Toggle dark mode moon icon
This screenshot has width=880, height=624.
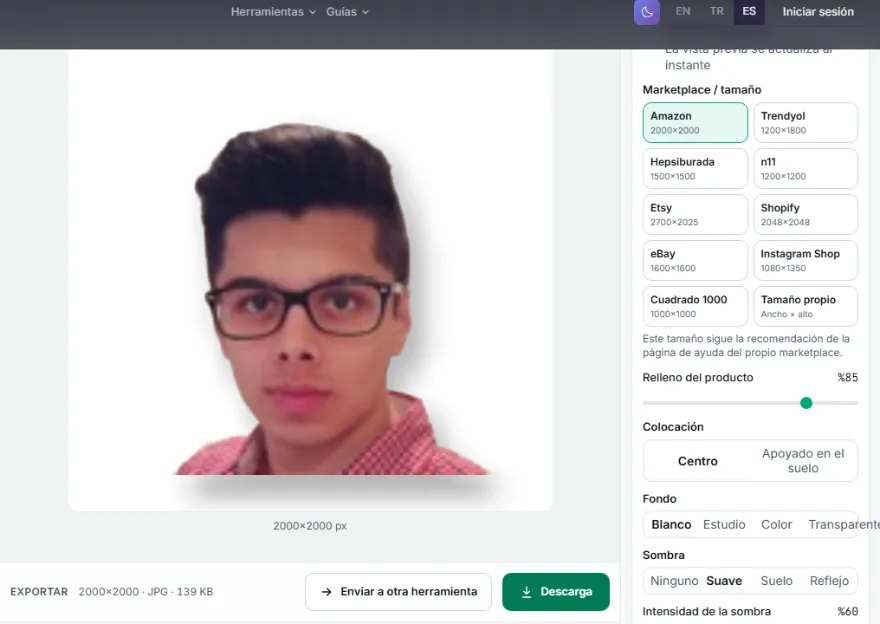647,12
